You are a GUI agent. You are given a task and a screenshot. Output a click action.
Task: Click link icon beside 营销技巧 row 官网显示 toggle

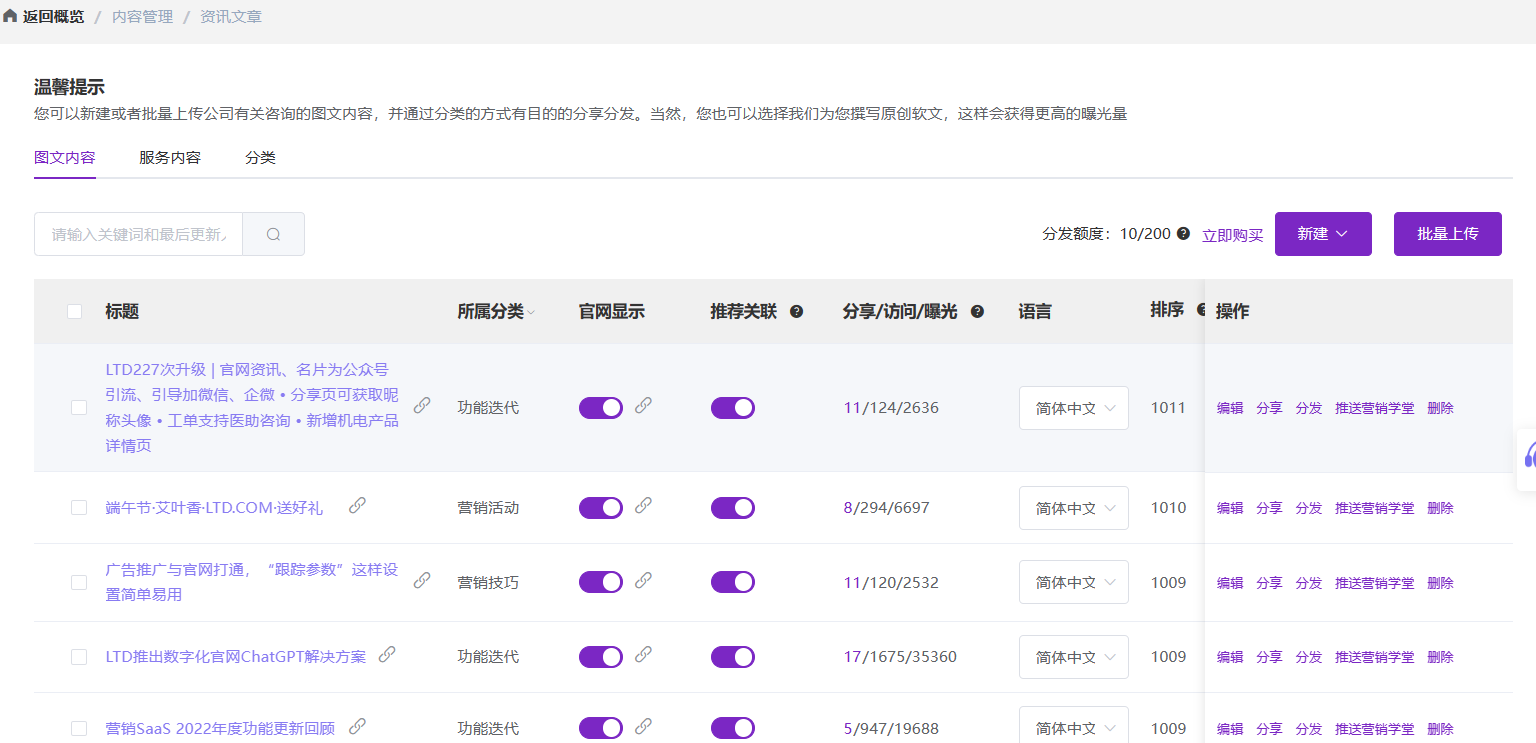[644, 580]
